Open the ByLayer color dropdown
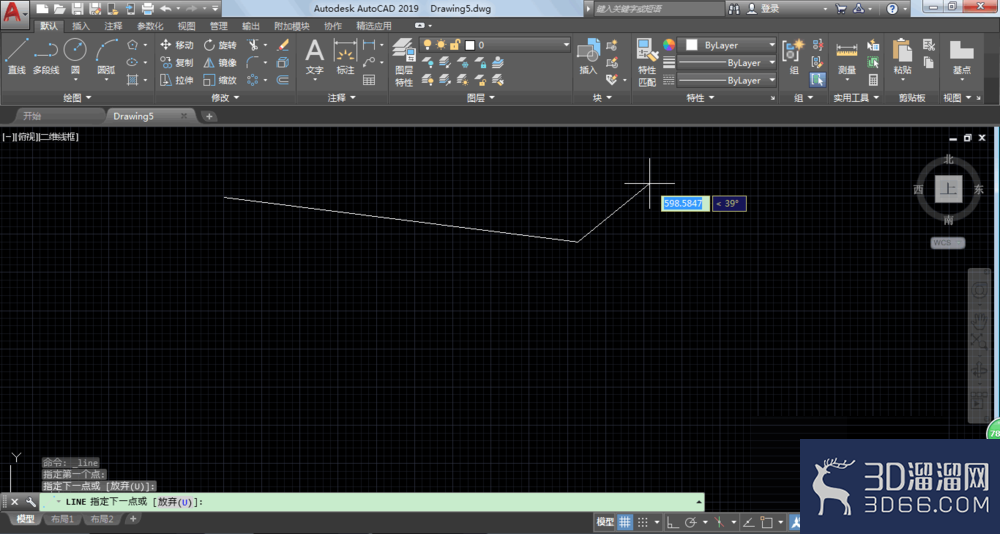The image size is (1000, 534). pos(727,45)
